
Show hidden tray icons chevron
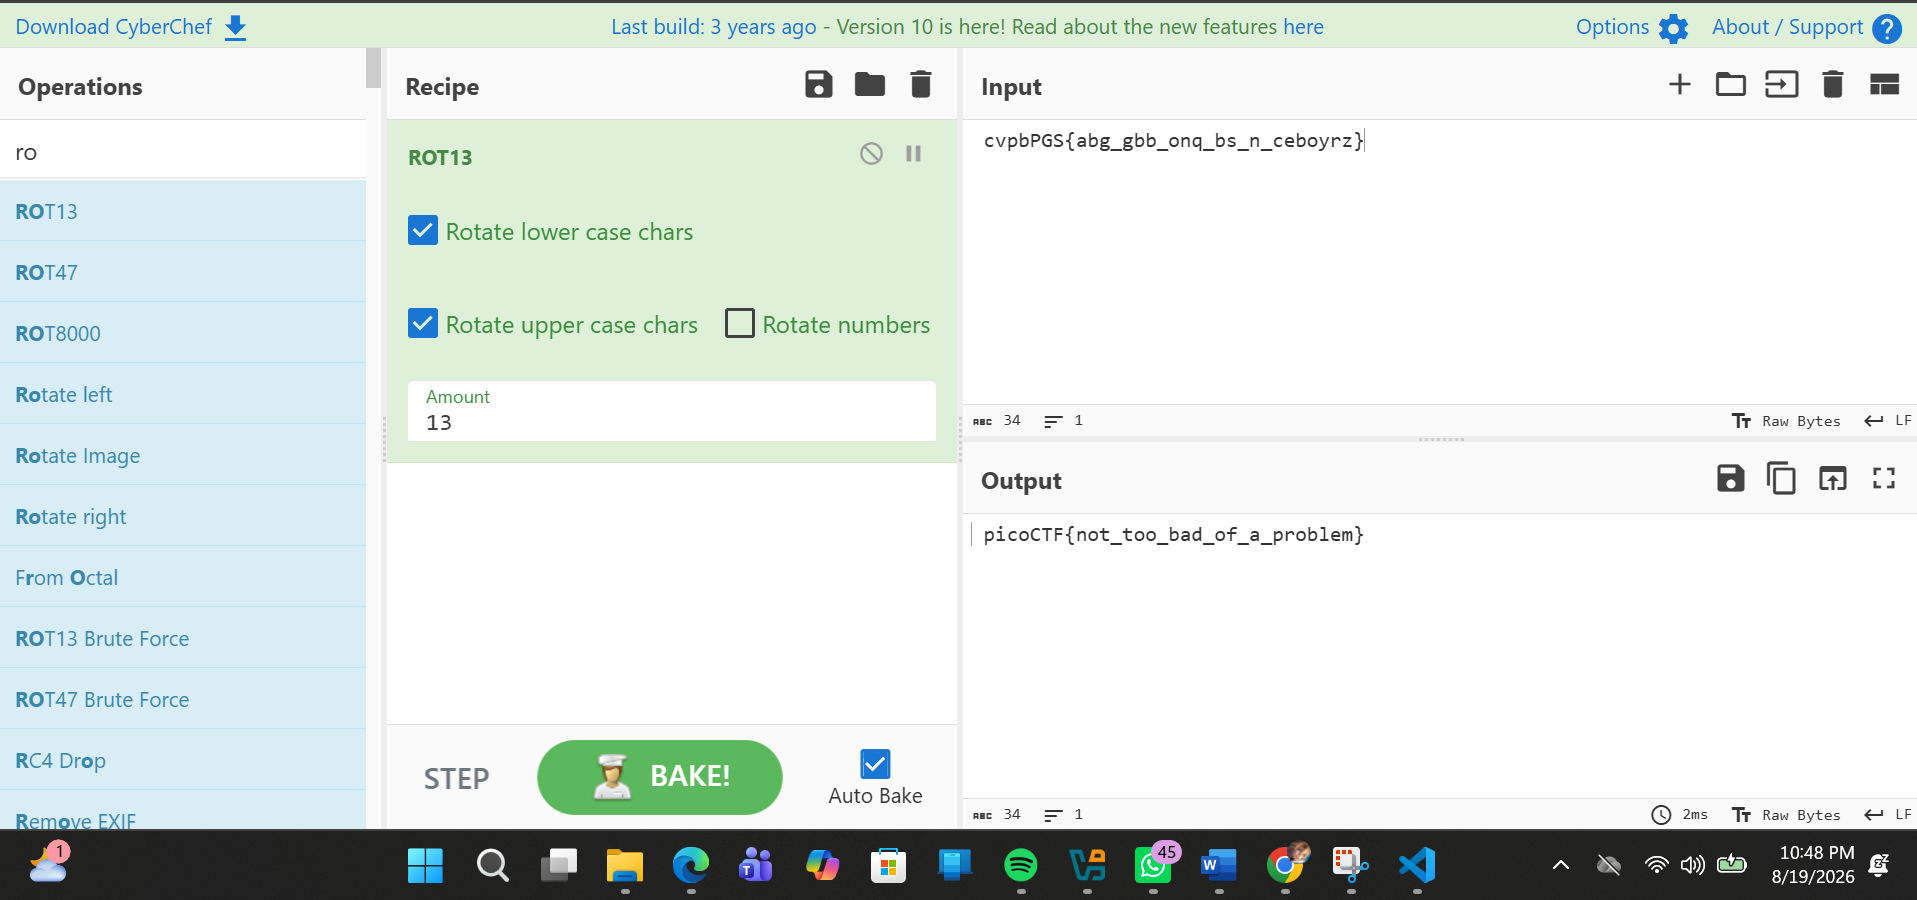click(1561, 865)
